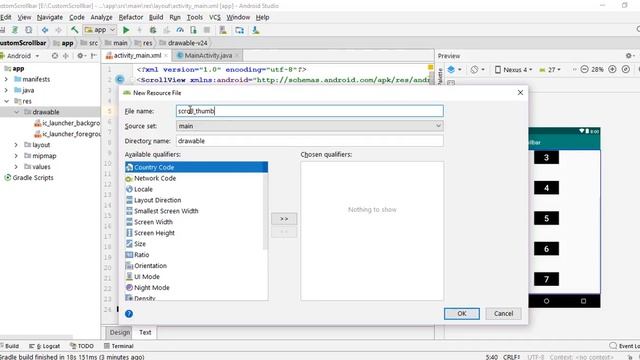
Task: Zoom in the preview with plus icon
Action: 612,69
